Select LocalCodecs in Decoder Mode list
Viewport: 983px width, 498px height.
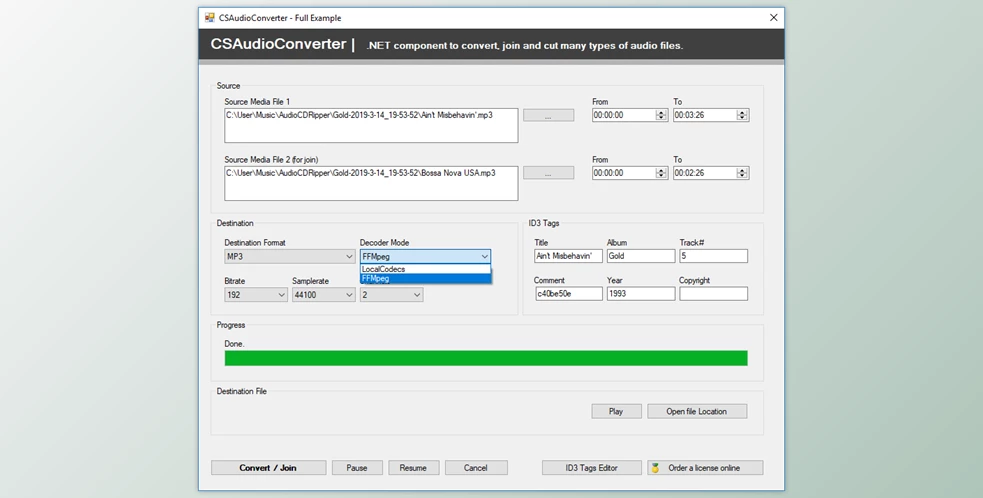click(x=425, y=269)
